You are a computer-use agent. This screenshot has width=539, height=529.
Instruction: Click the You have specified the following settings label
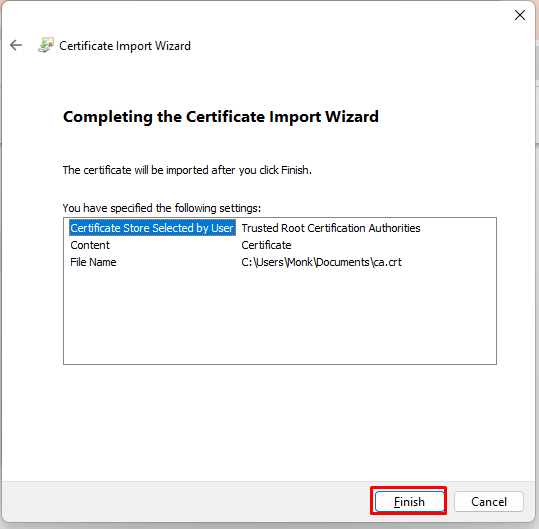[162, 208]
